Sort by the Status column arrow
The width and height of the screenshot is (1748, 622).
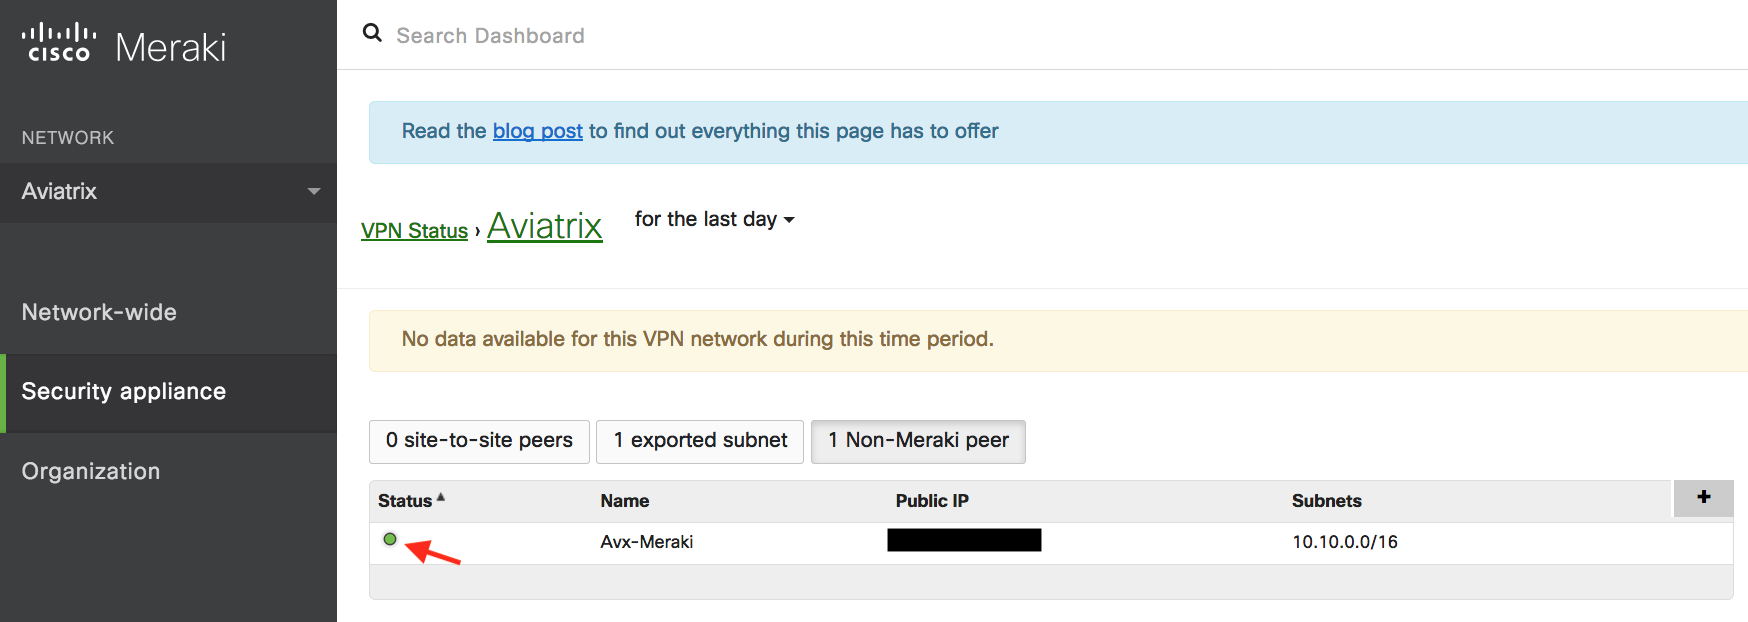click(441, 498)
